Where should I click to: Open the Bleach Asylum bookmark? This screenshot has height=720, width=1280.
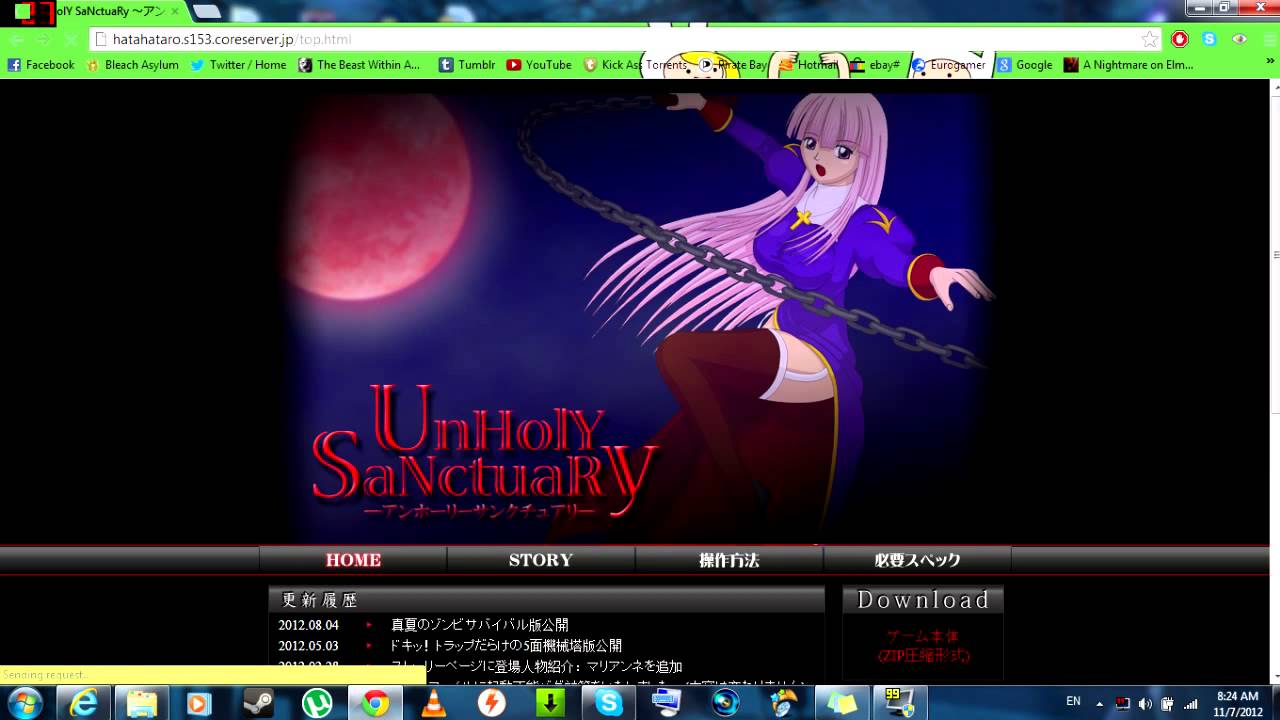click(132, 65)
